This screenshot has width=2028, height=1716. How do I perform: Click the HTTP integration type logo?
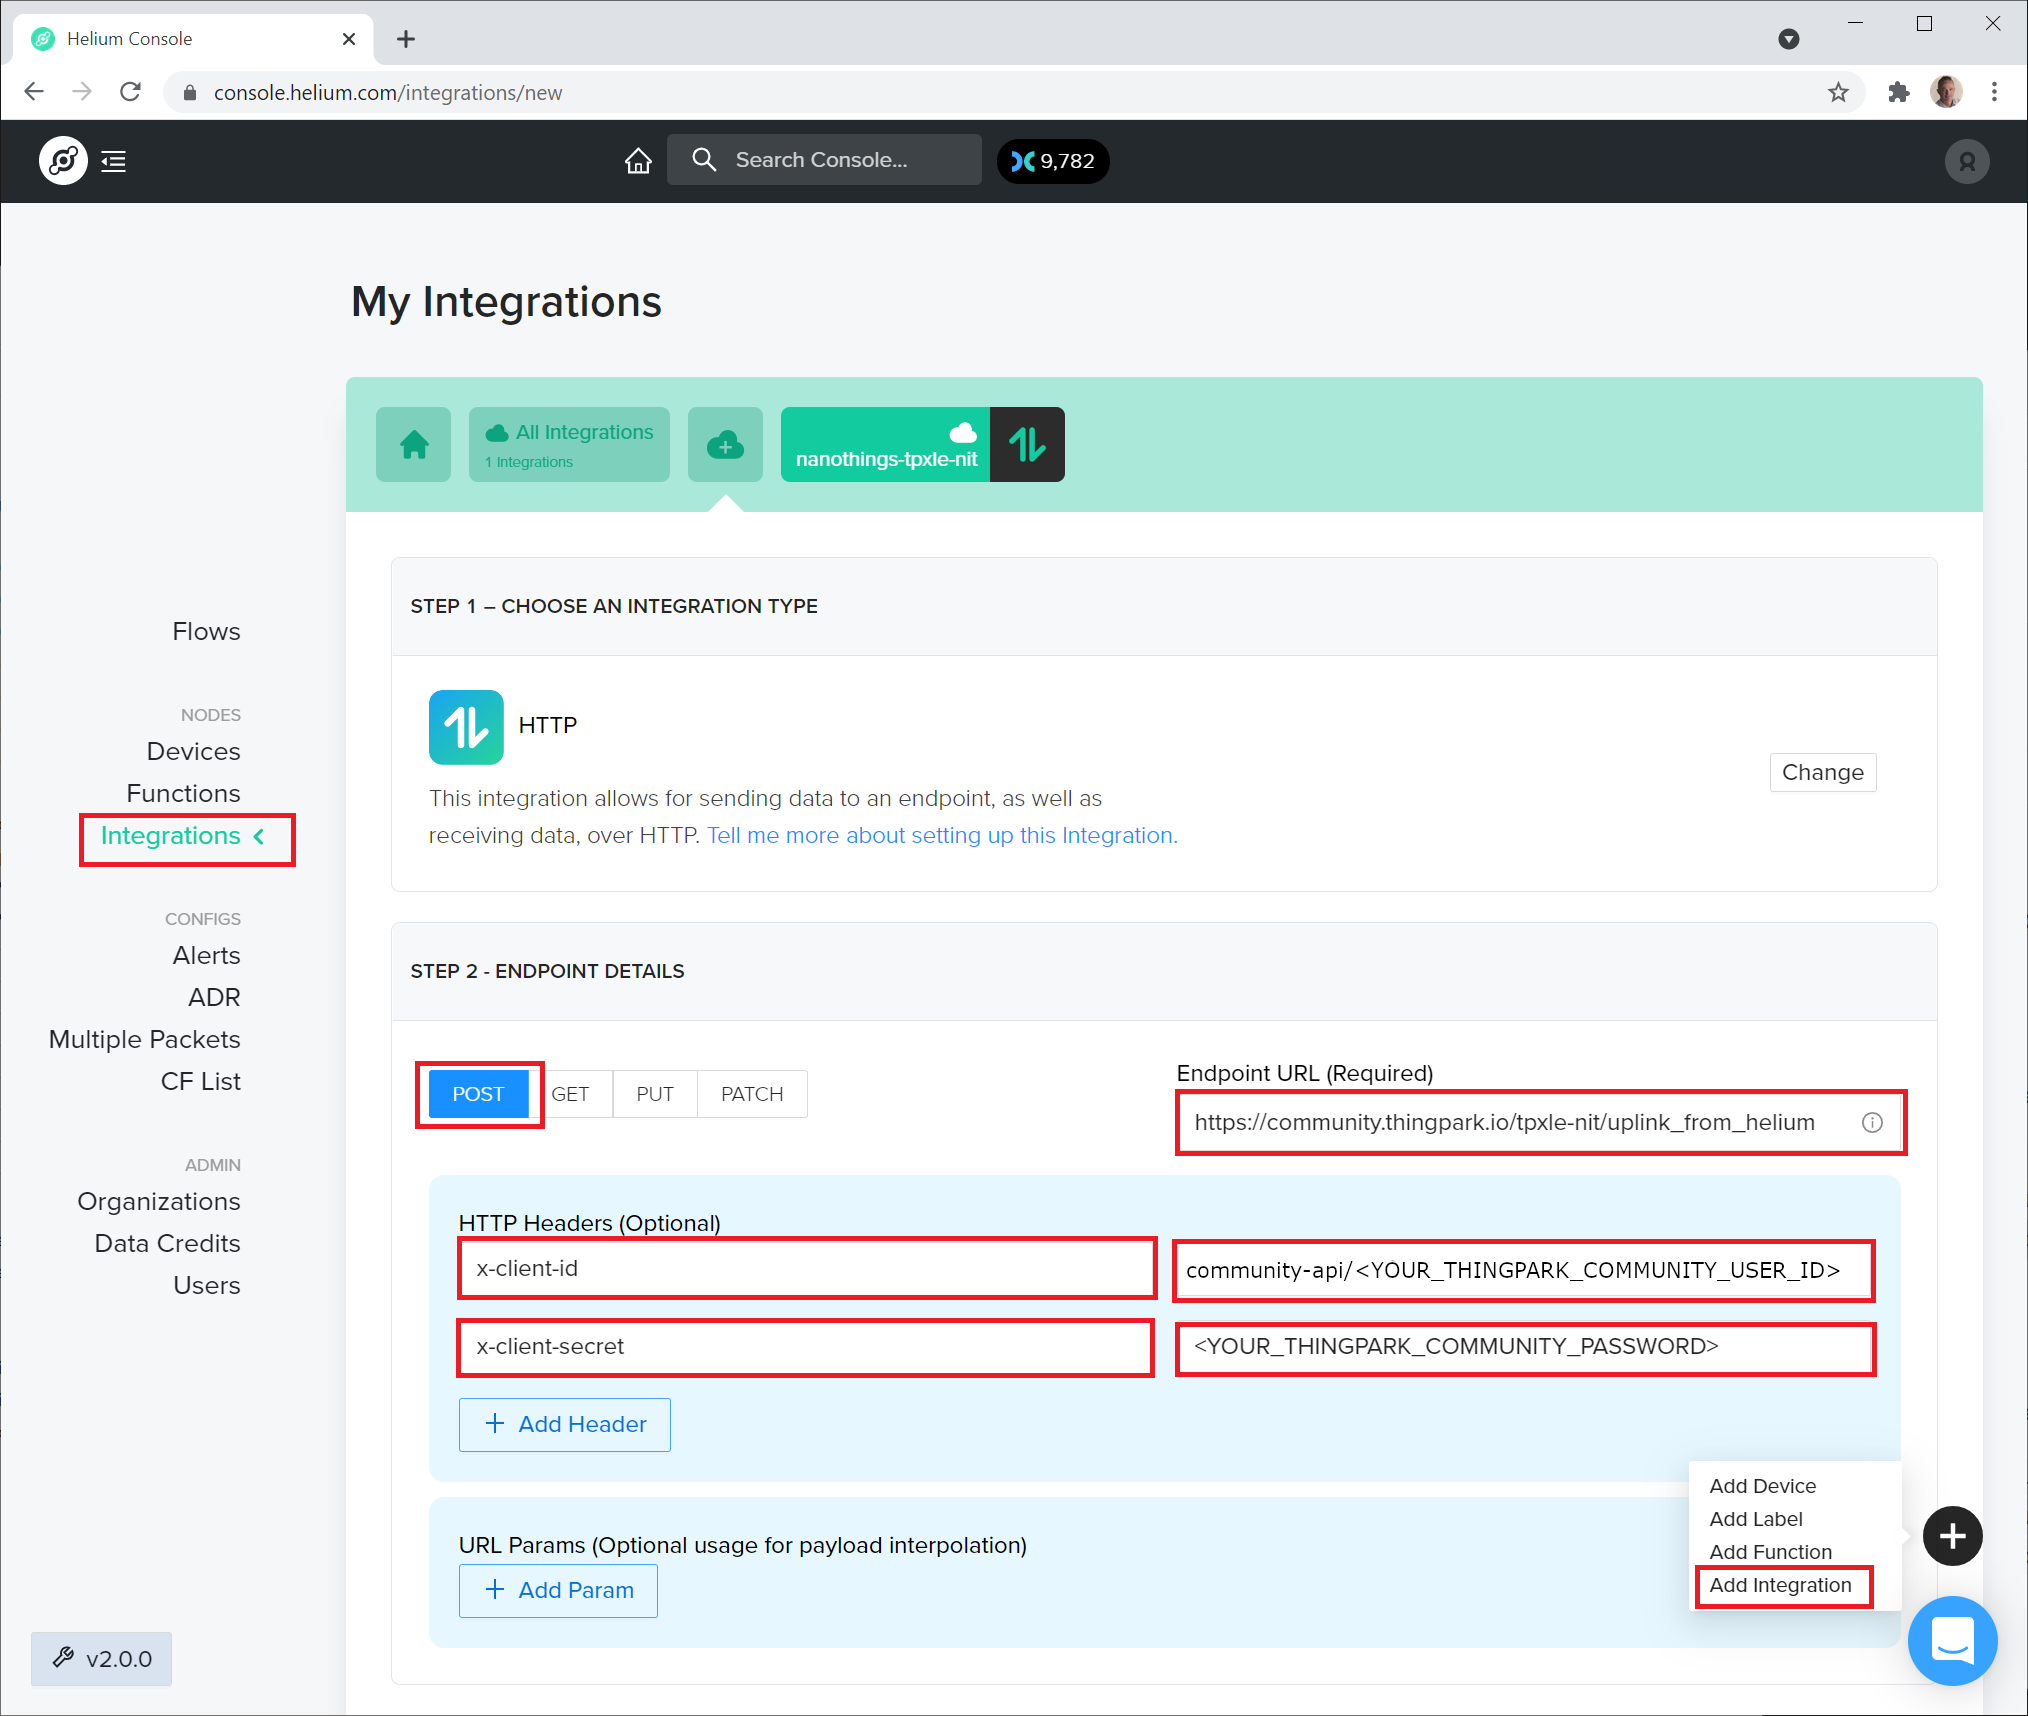click(466, 727)
